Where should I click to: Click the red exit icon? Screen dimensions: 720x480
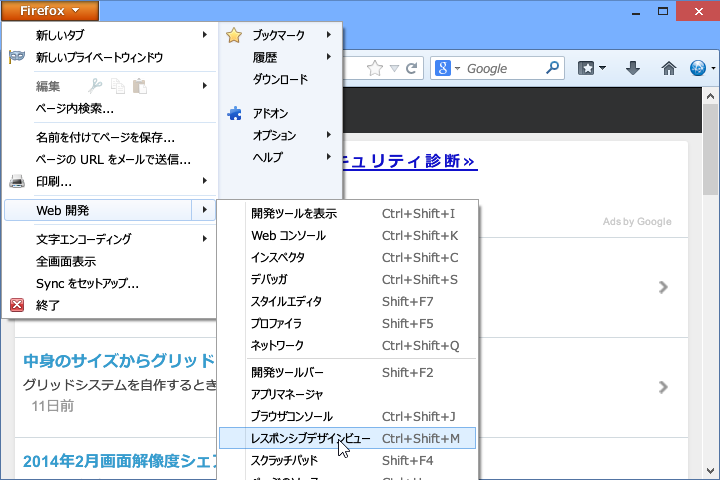[17, 305]
